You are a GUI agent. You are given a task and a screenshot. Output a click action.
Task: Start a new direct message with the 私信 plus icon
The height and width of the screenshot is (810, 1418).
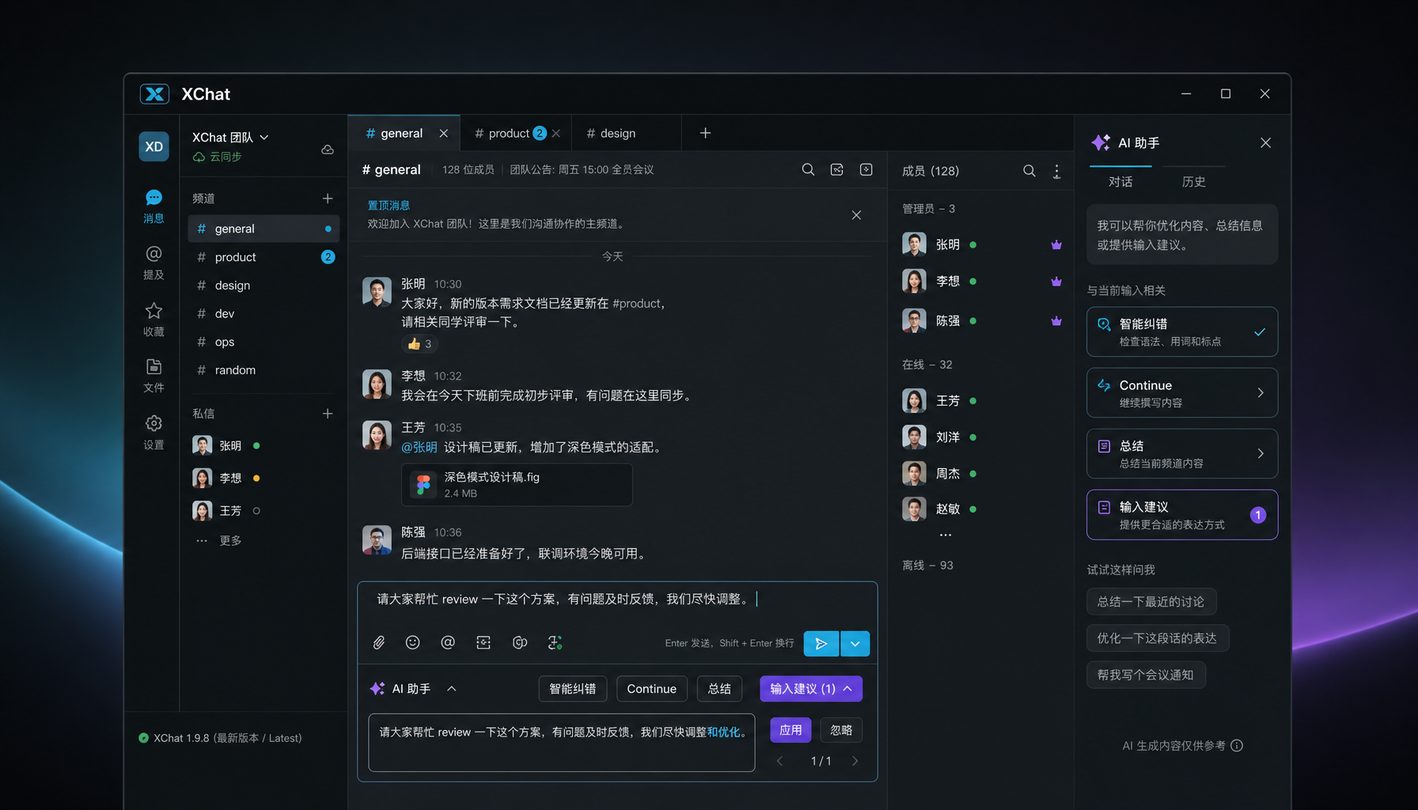[x=327, y=413]
